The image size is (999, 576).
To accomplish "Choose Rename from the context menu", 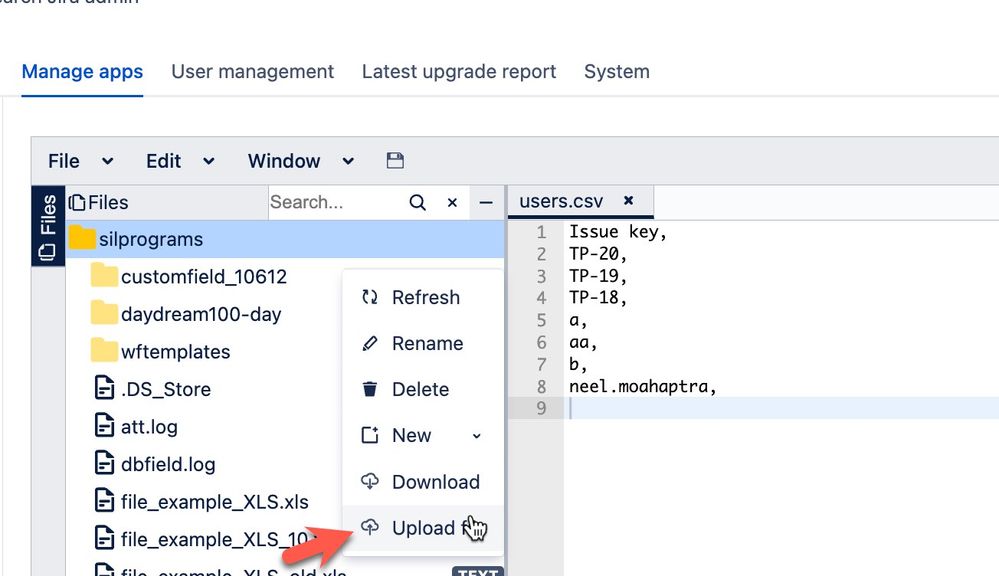I will [423, 343].
